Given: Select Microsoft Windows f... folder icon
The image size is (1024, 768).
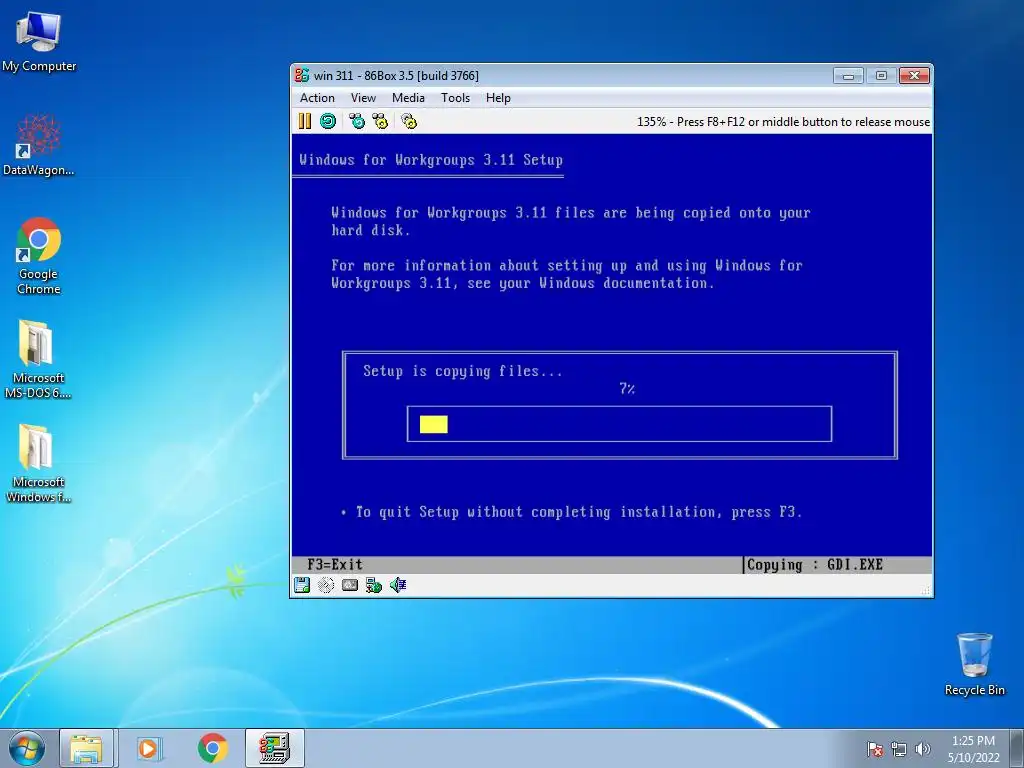Looking at the screenshot, I should pyautogui.click(x=38, y=462).
